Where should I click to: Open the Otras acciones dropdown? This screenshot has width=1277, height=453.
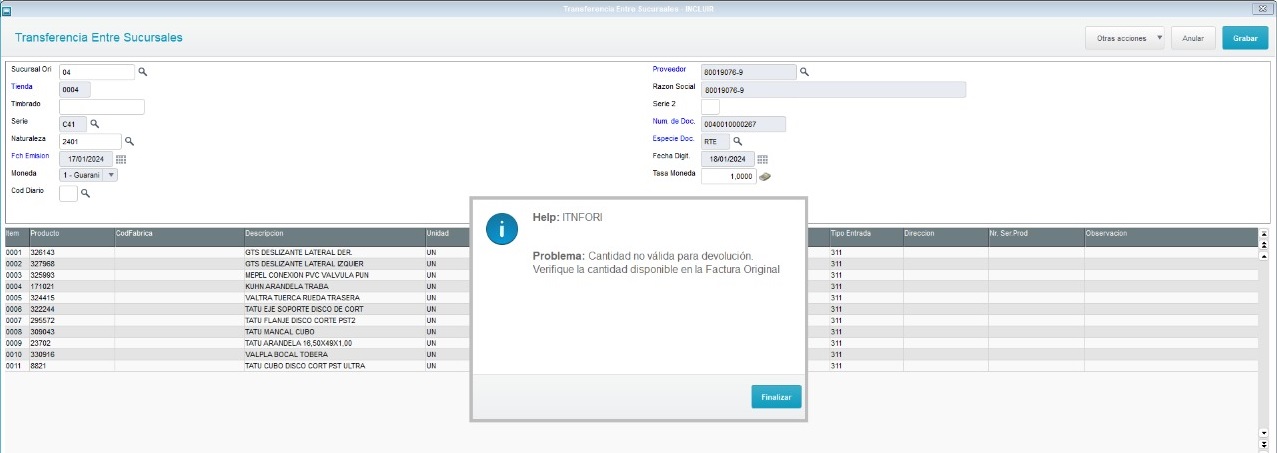coord(1125,38)
